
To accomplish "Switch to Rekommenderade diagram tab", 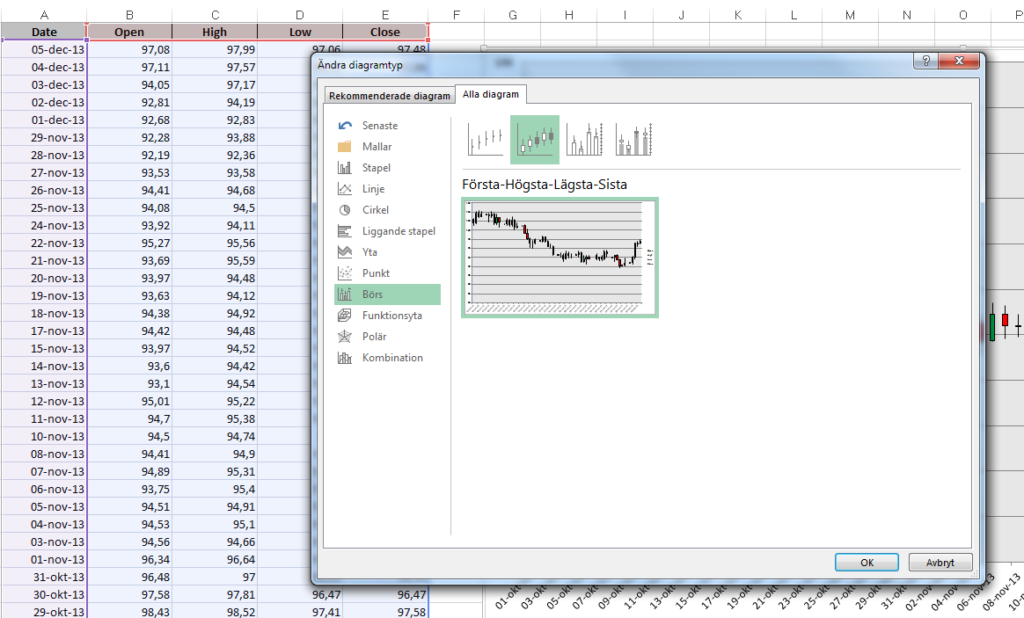I will point(389,95).
